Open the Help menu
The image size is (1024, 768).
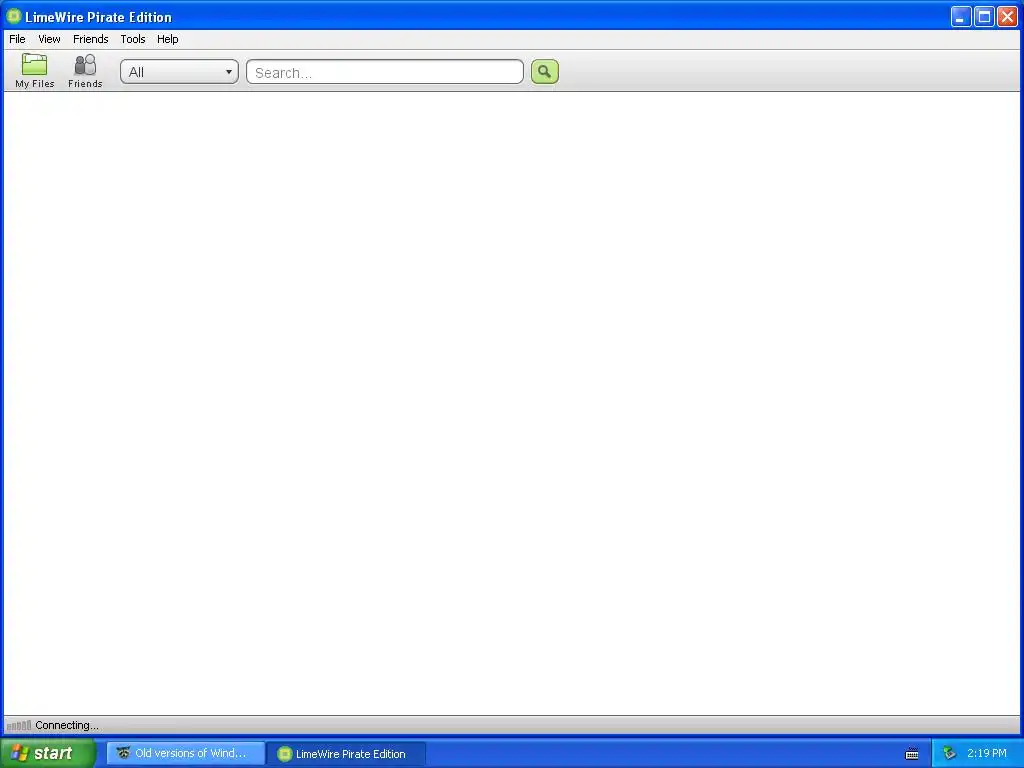(168, 39)
